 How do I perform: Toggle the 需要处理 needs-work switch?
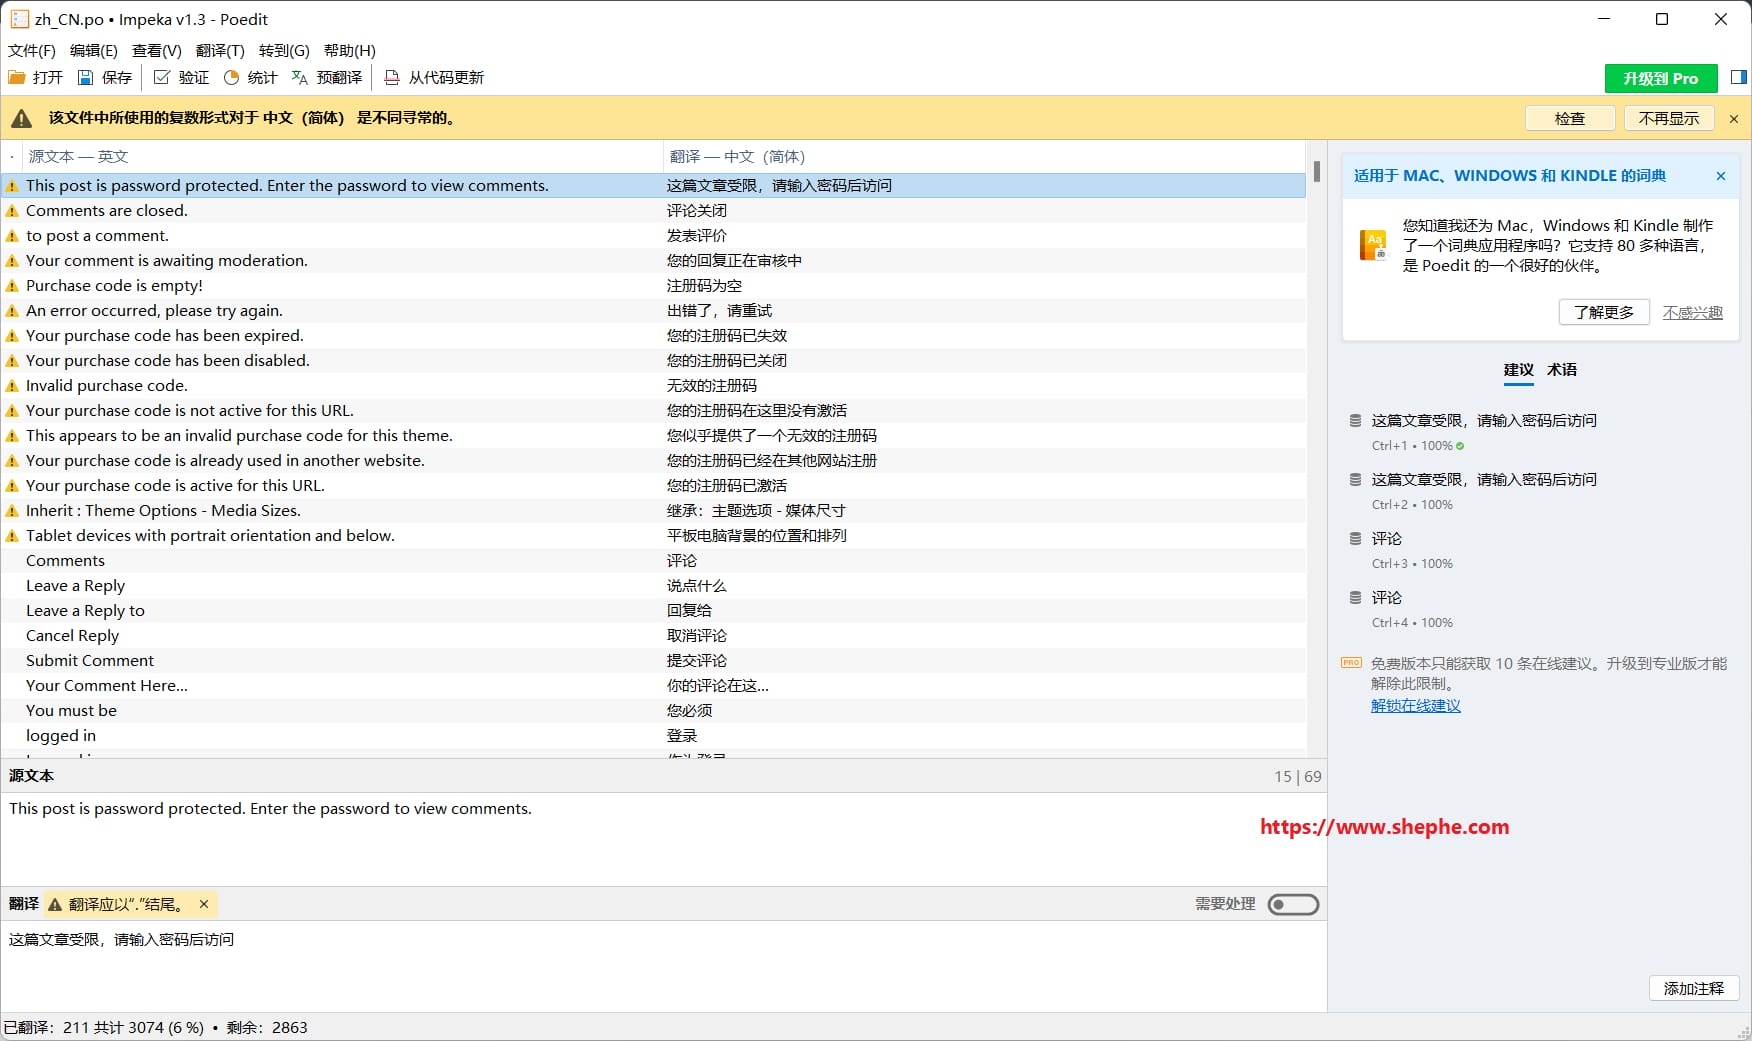tap(1293, 905)
